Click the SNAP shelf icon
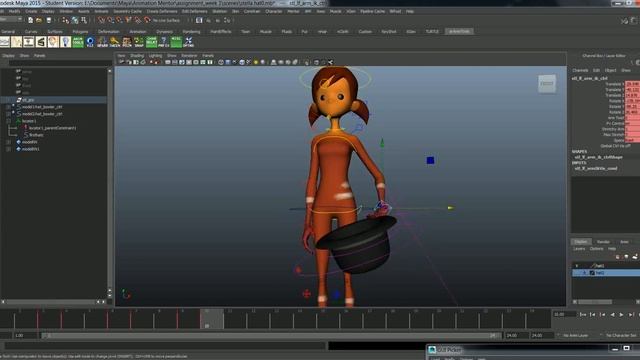This screenshot has height=360, width=640. coord(139,42)
